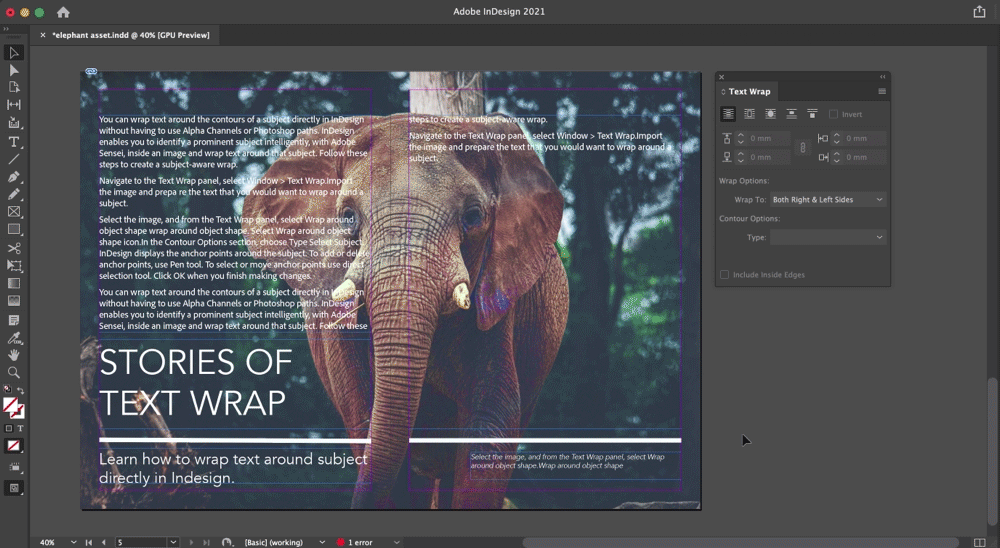Toggle the make all settings same link

802,148
